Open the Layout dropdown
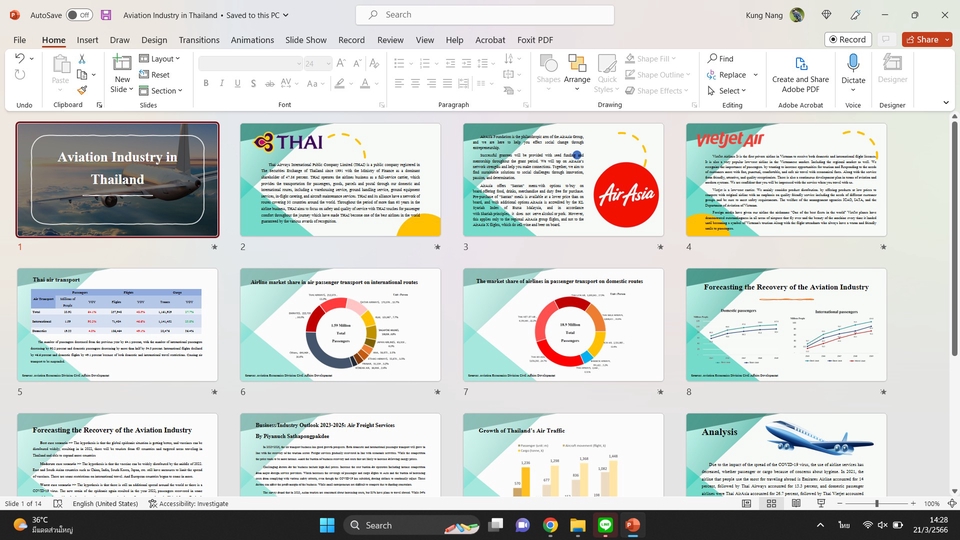 (x=159, y=59)
